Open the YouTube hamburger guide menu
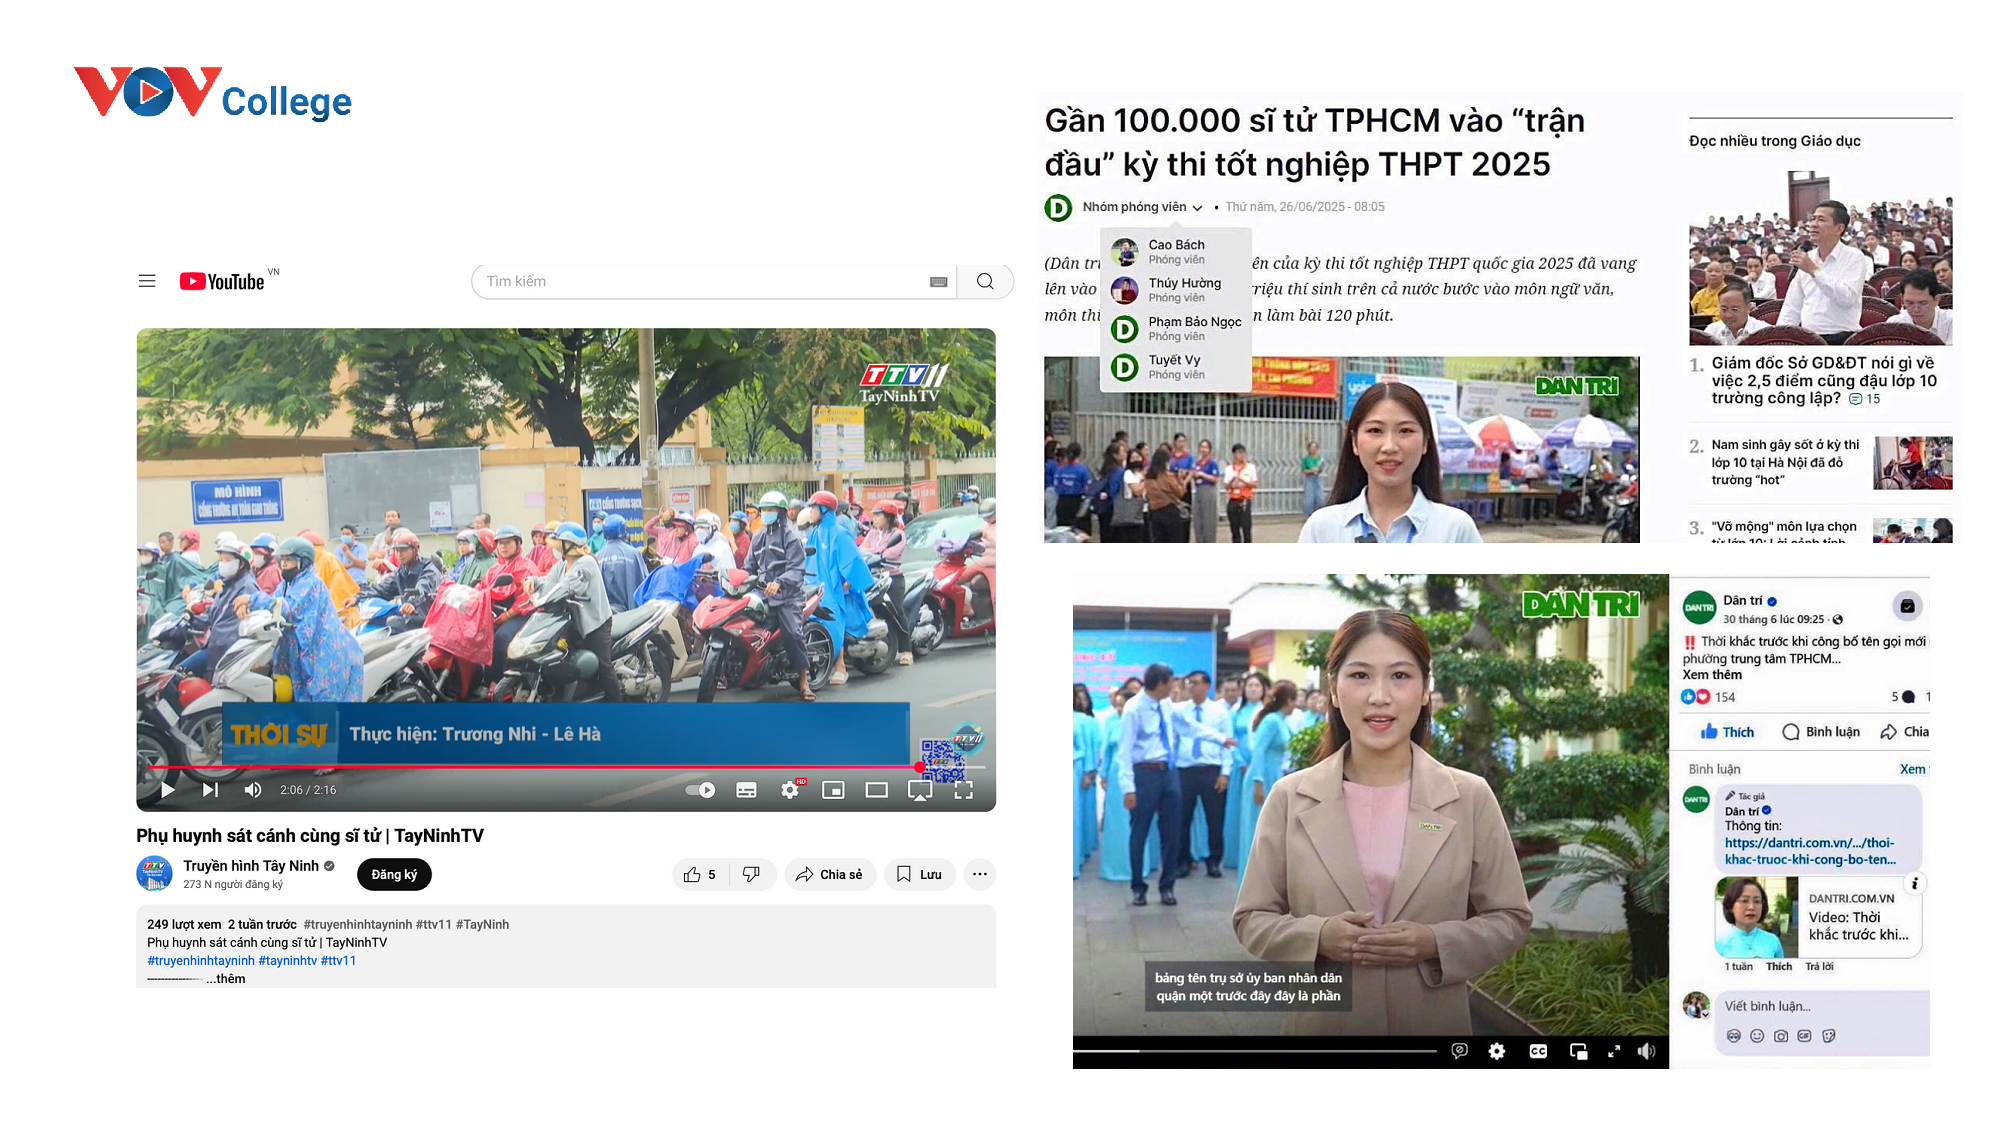The width and height of the screenshot is (2000, 1125). coord(147,281)
